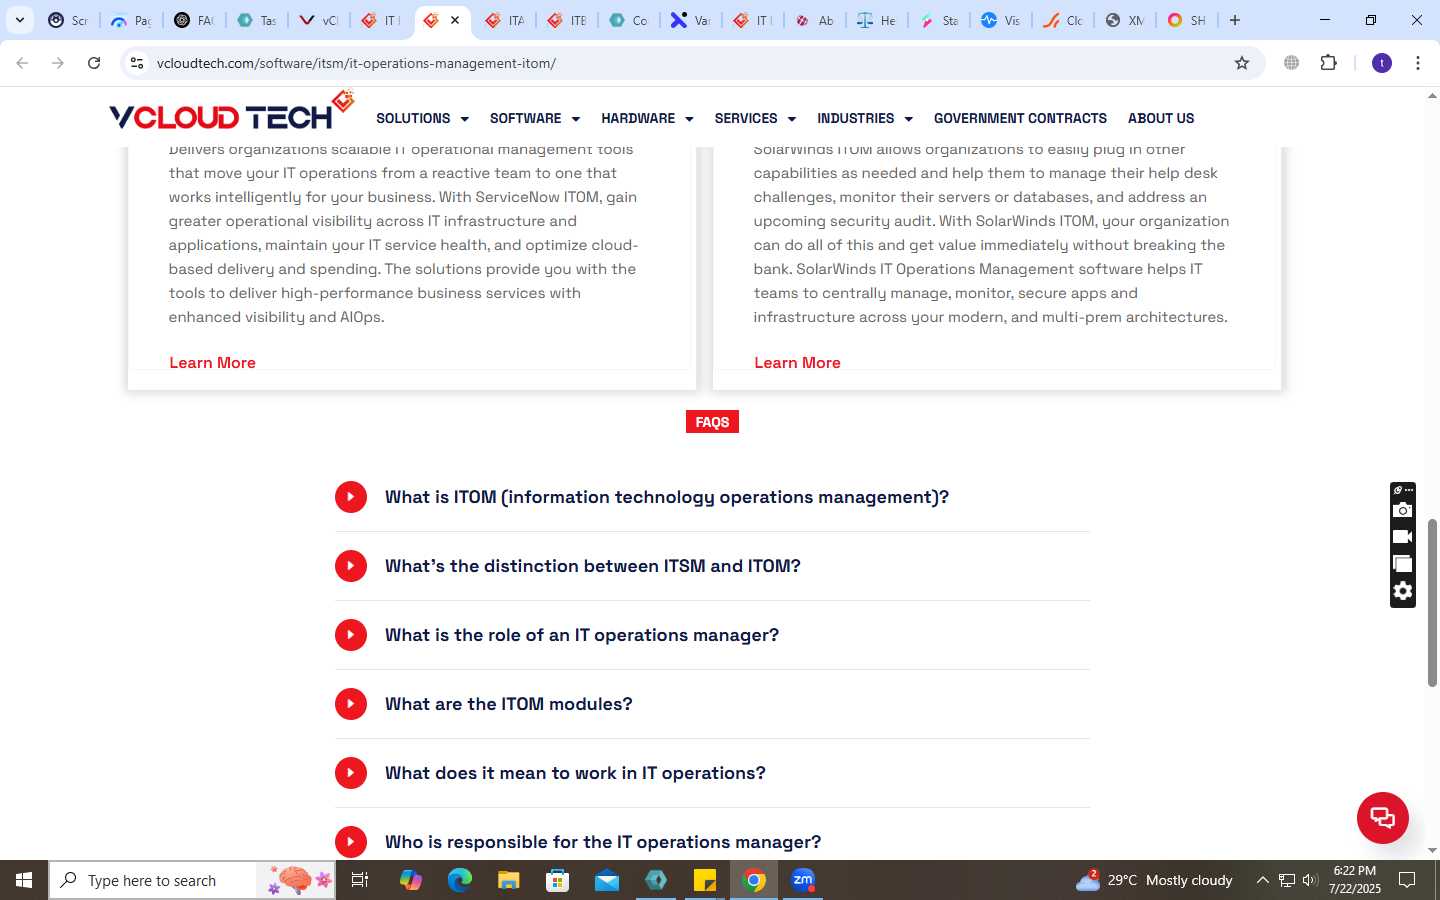
Task: Open the tab search dropdown arrow
Action: (x=19, y=20)
